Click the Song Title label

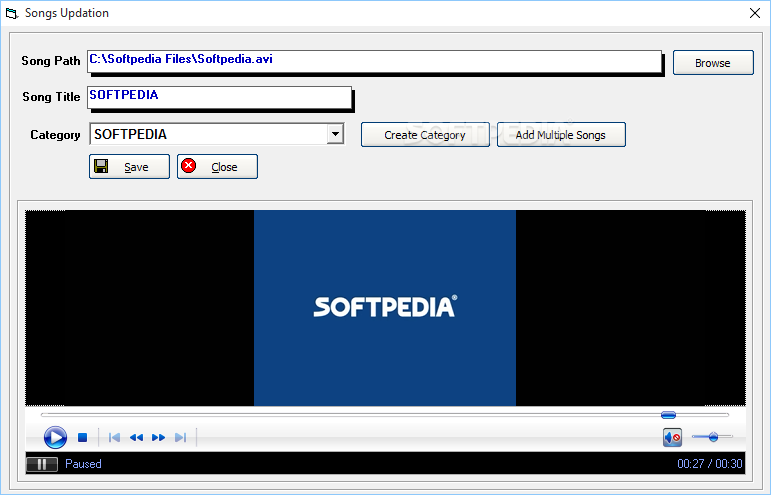[51, 97]
